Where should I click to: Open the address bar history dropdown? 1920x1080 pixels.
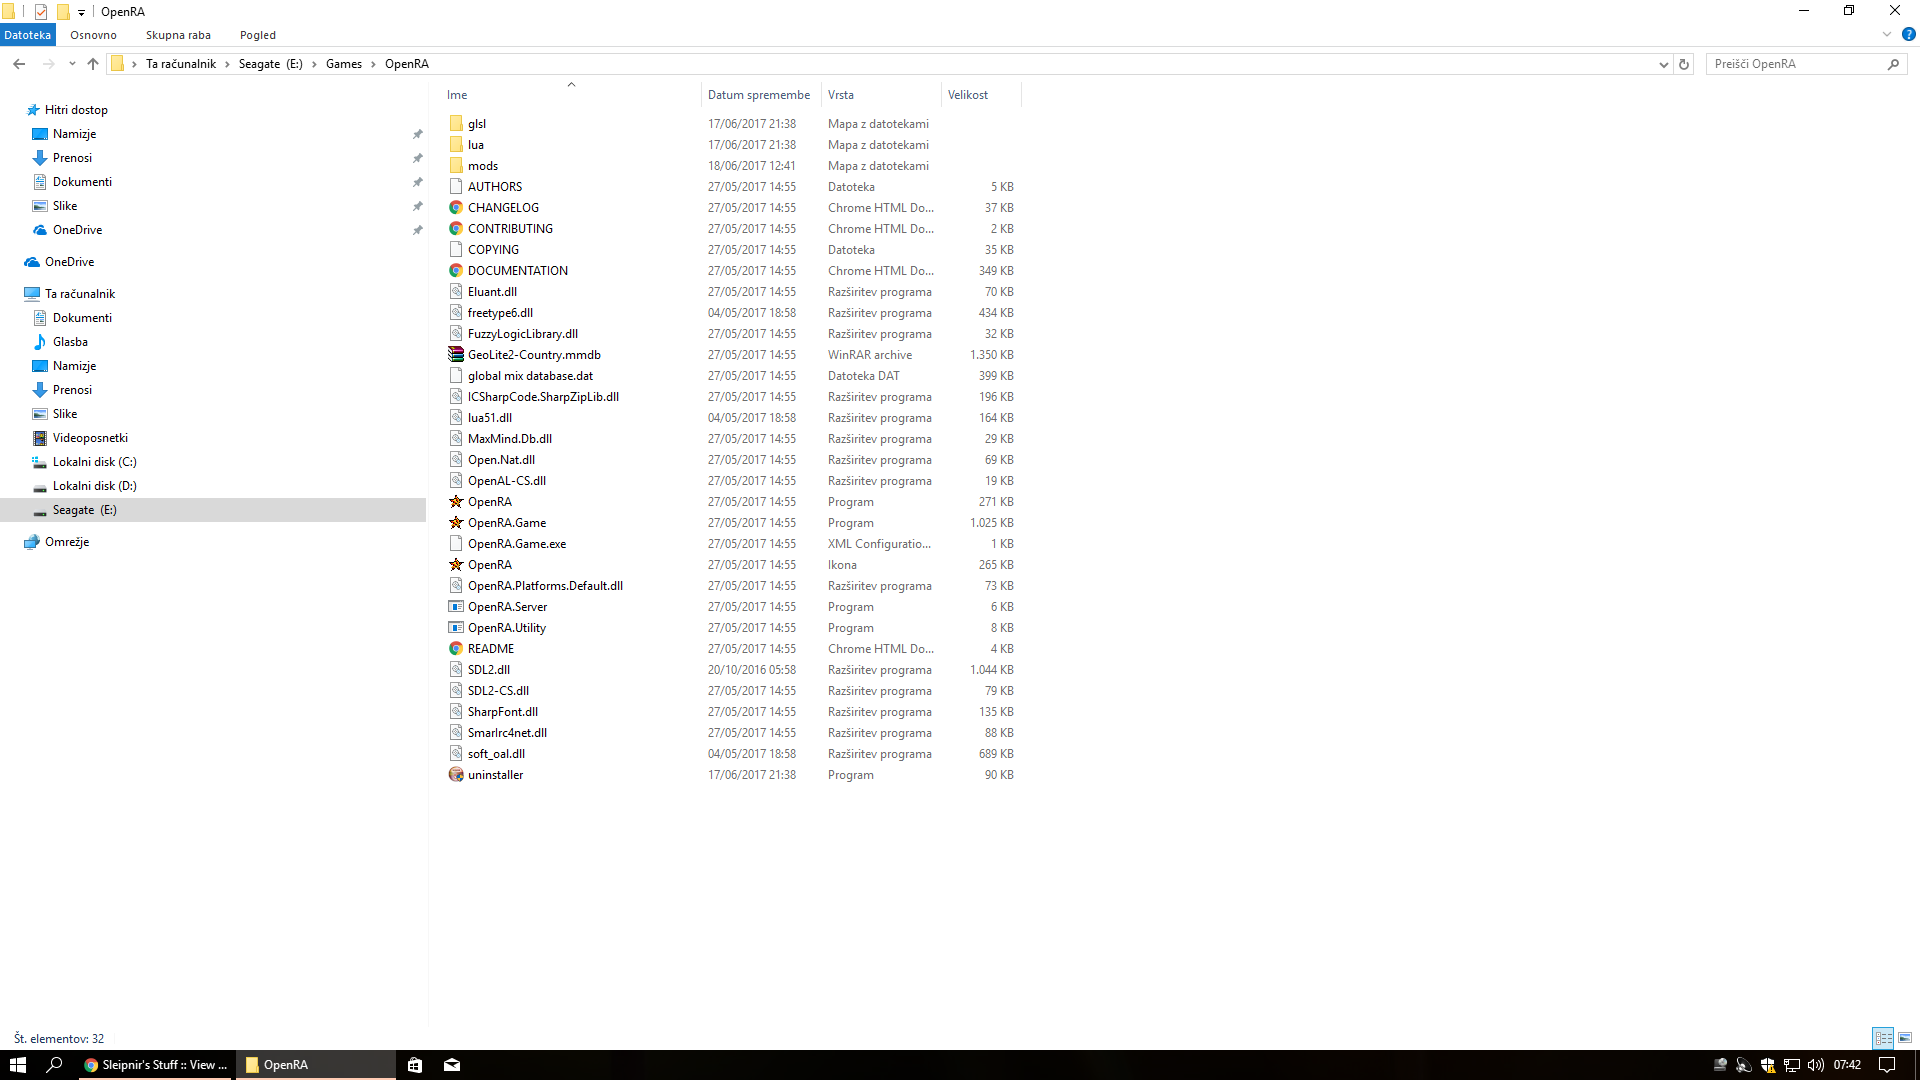point(1663,64)
